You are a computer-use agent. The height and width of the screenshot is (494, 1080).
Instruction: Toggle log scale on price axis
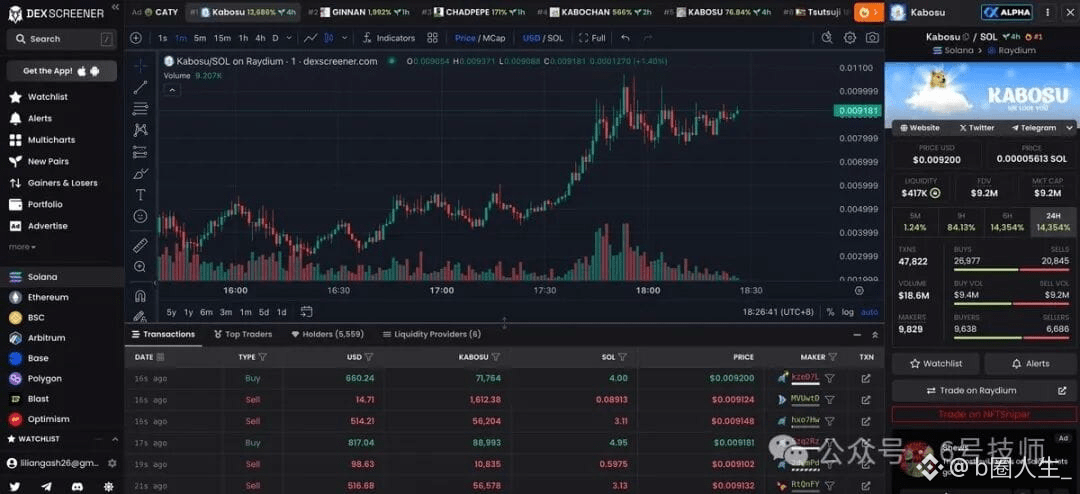click(x=847, y=312)
